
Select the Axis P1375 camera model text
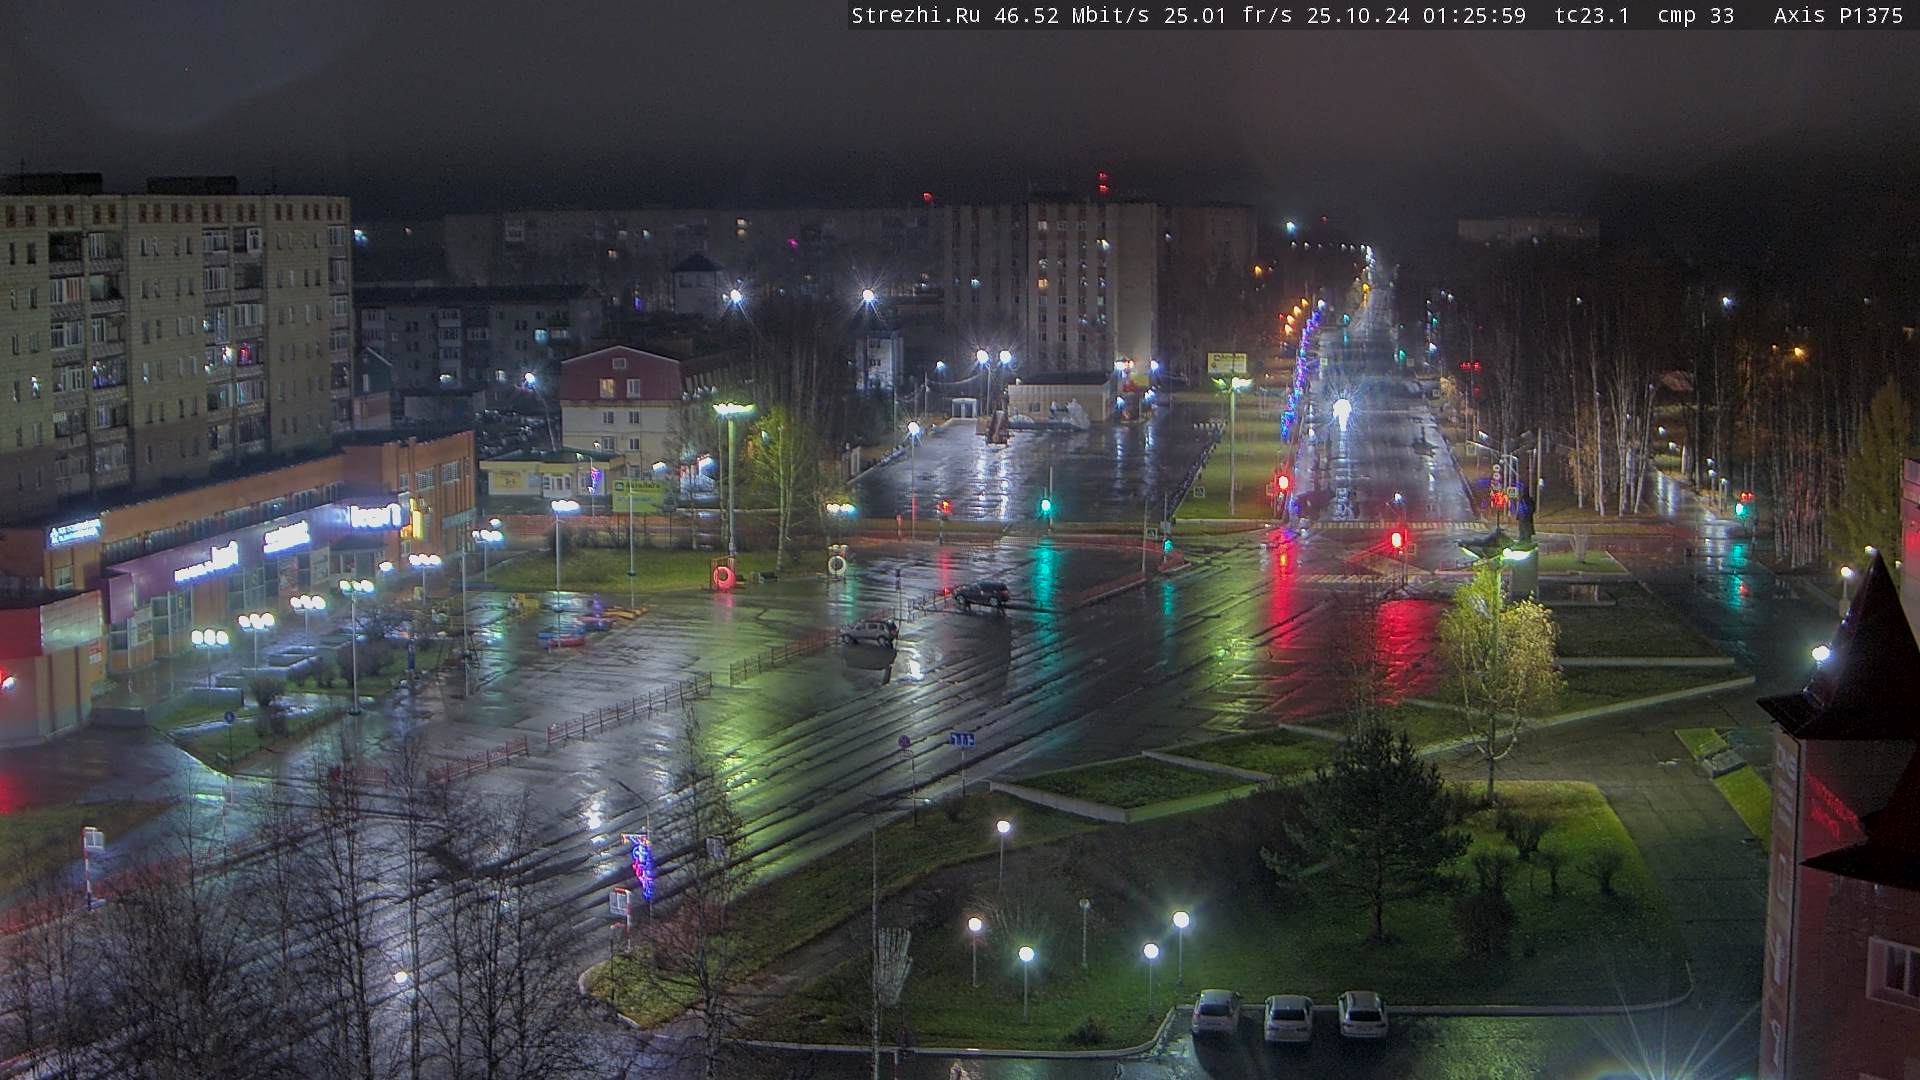coord(1838,15)
